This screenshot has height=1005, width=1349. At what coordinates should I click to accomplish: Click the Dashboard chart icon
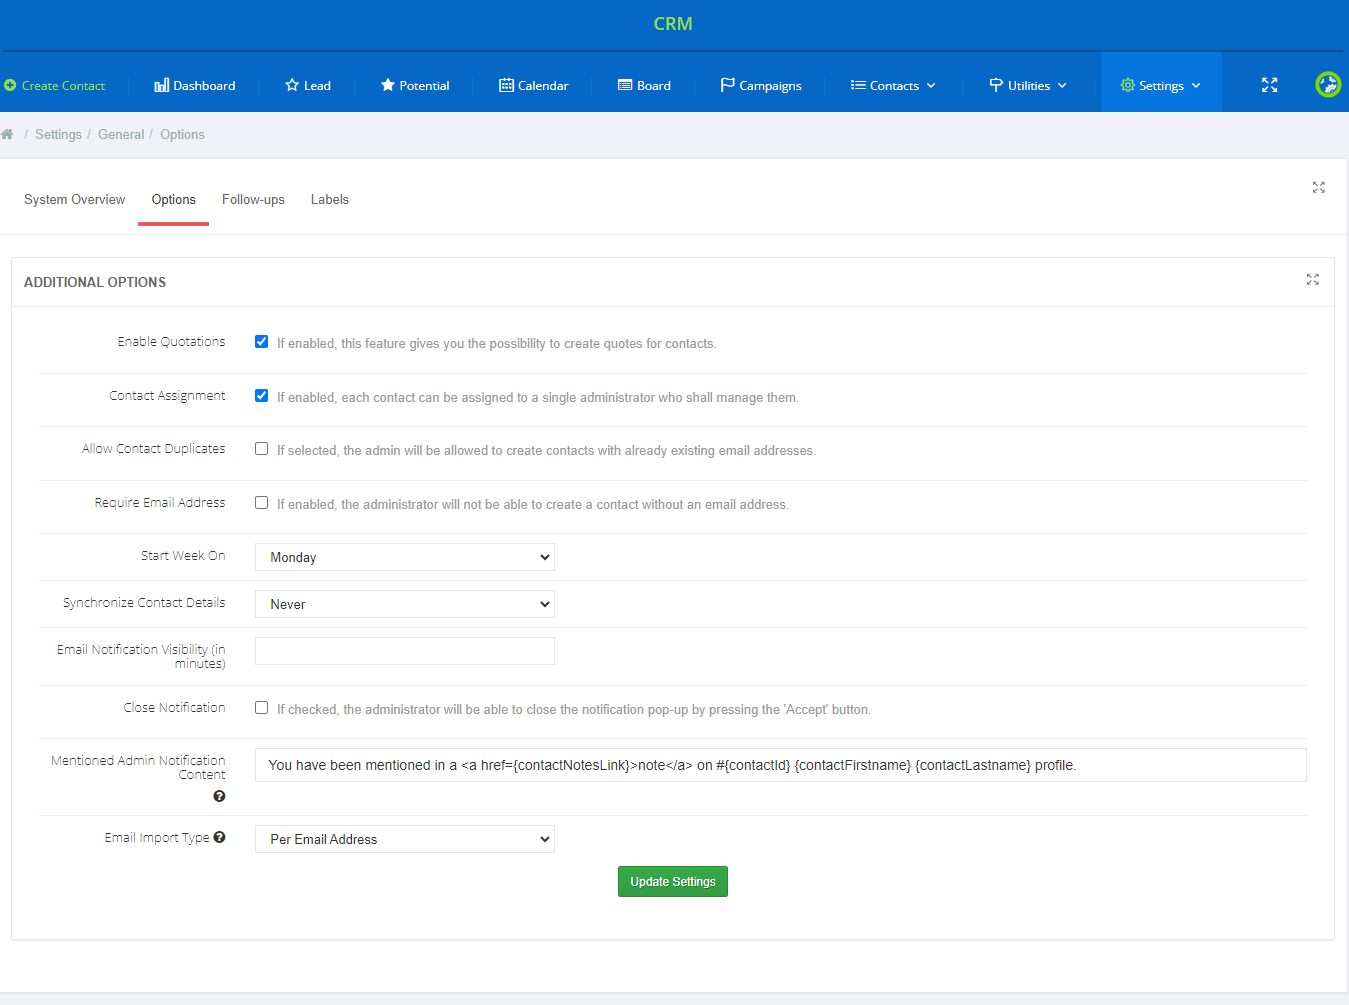pyautogui.click(x=161, y=86)
